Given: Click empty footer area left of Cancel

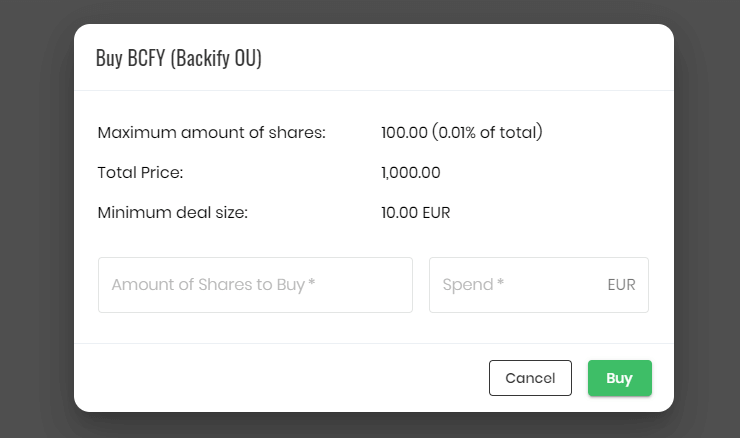Looking at the screenshot, I should click(x=281, y=378).
